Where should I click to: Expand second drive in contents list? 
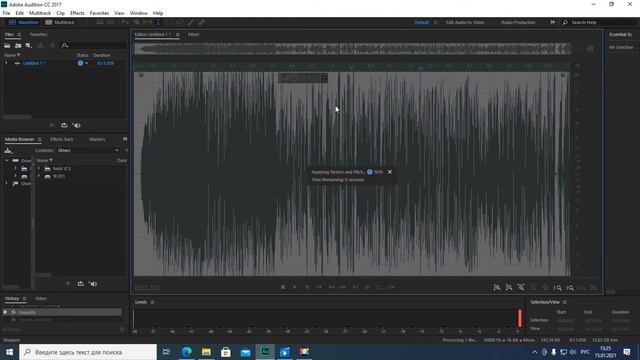(39, 176)
